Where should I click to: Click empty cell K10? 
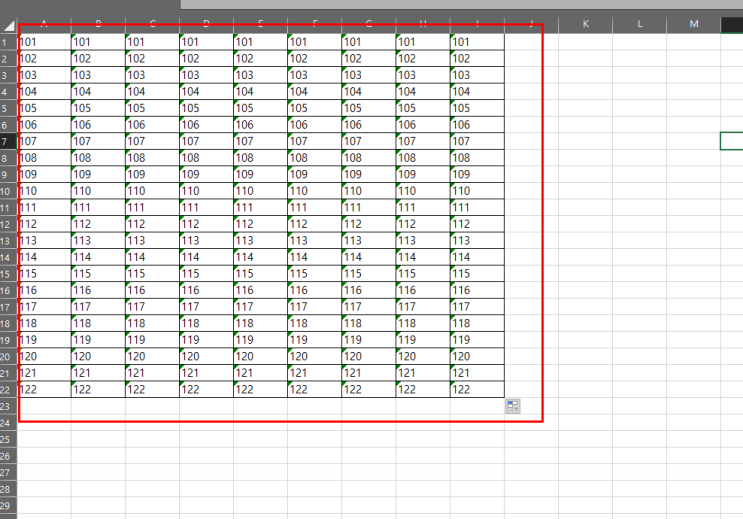(586, 191)
